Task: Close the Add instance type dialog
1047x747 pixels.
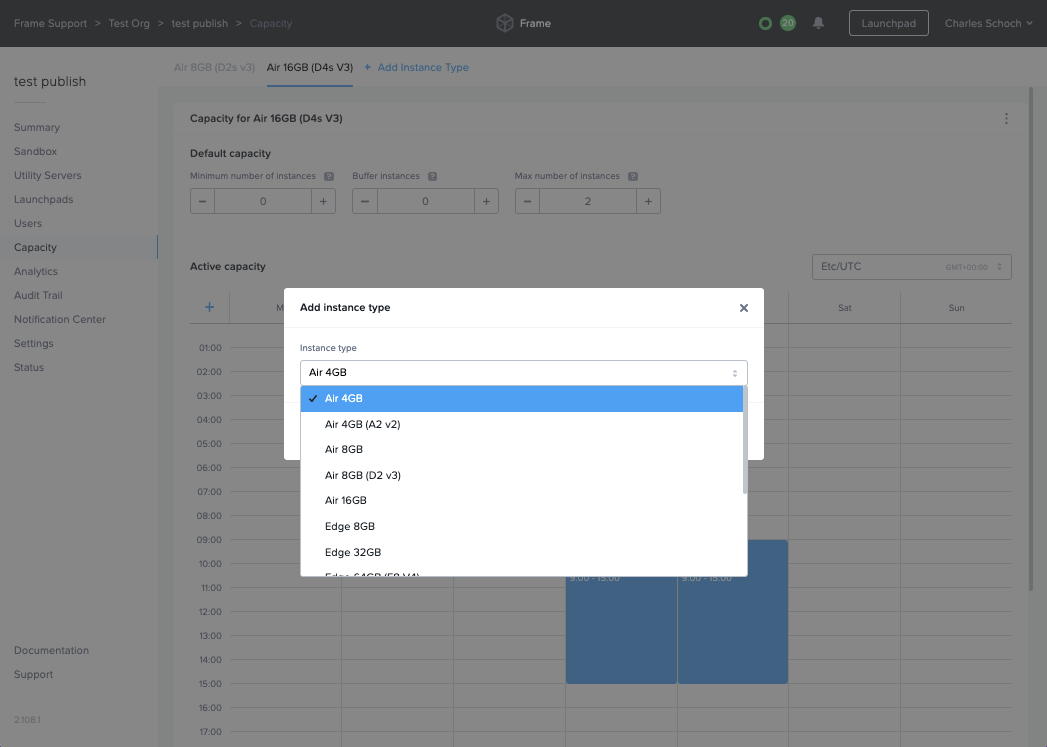Action: [x=743, y=308]
